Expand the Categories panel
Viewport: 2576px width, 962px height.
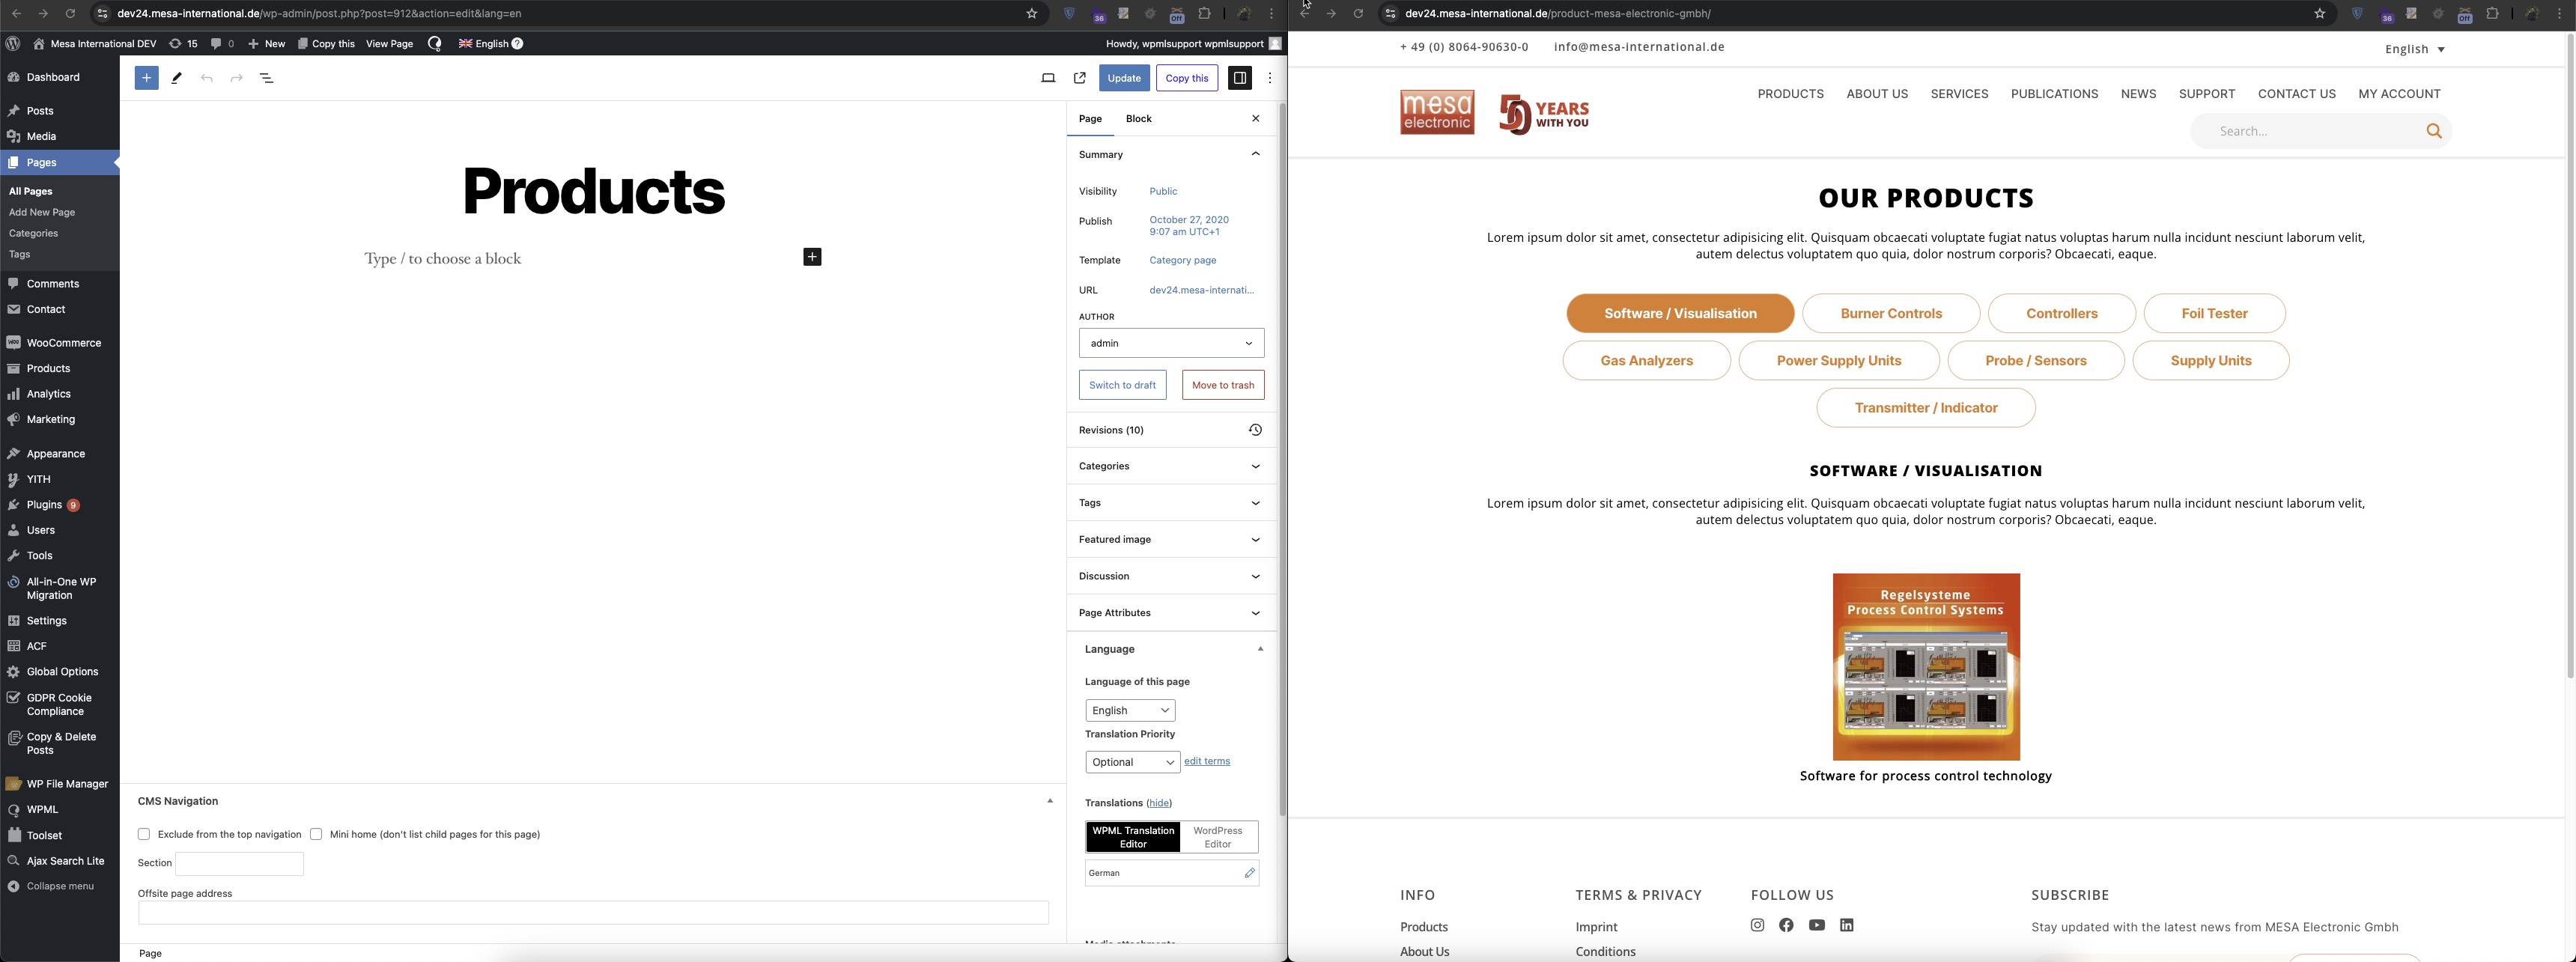1170,467
